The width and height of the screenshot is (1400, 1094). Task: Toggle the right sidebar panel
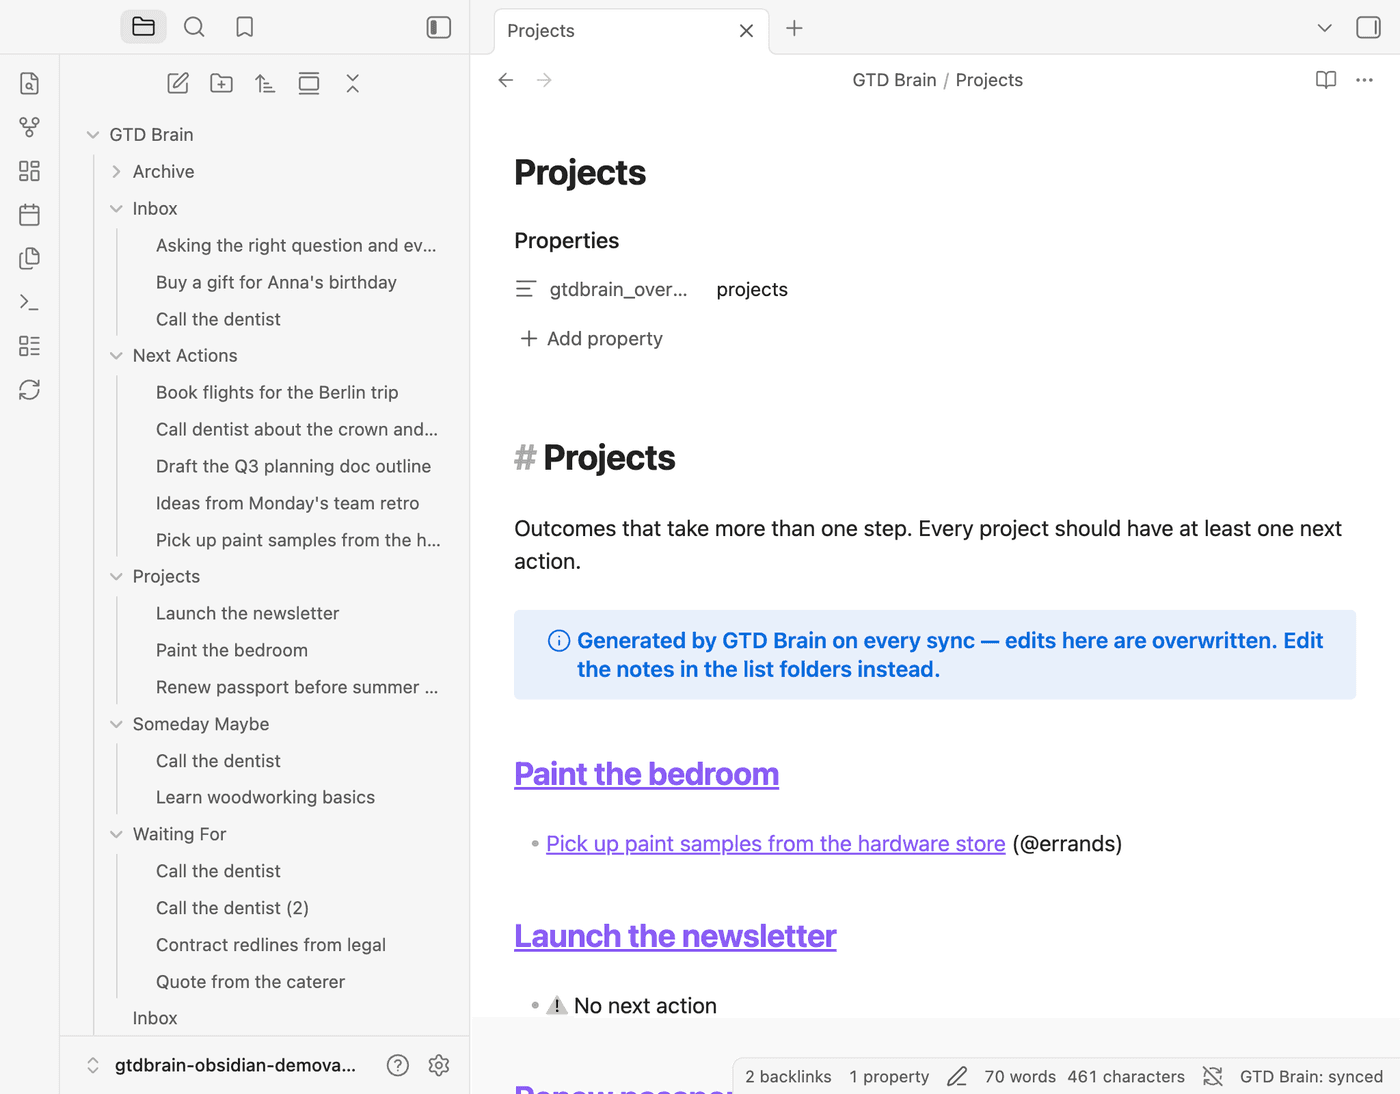[1368, 27]
